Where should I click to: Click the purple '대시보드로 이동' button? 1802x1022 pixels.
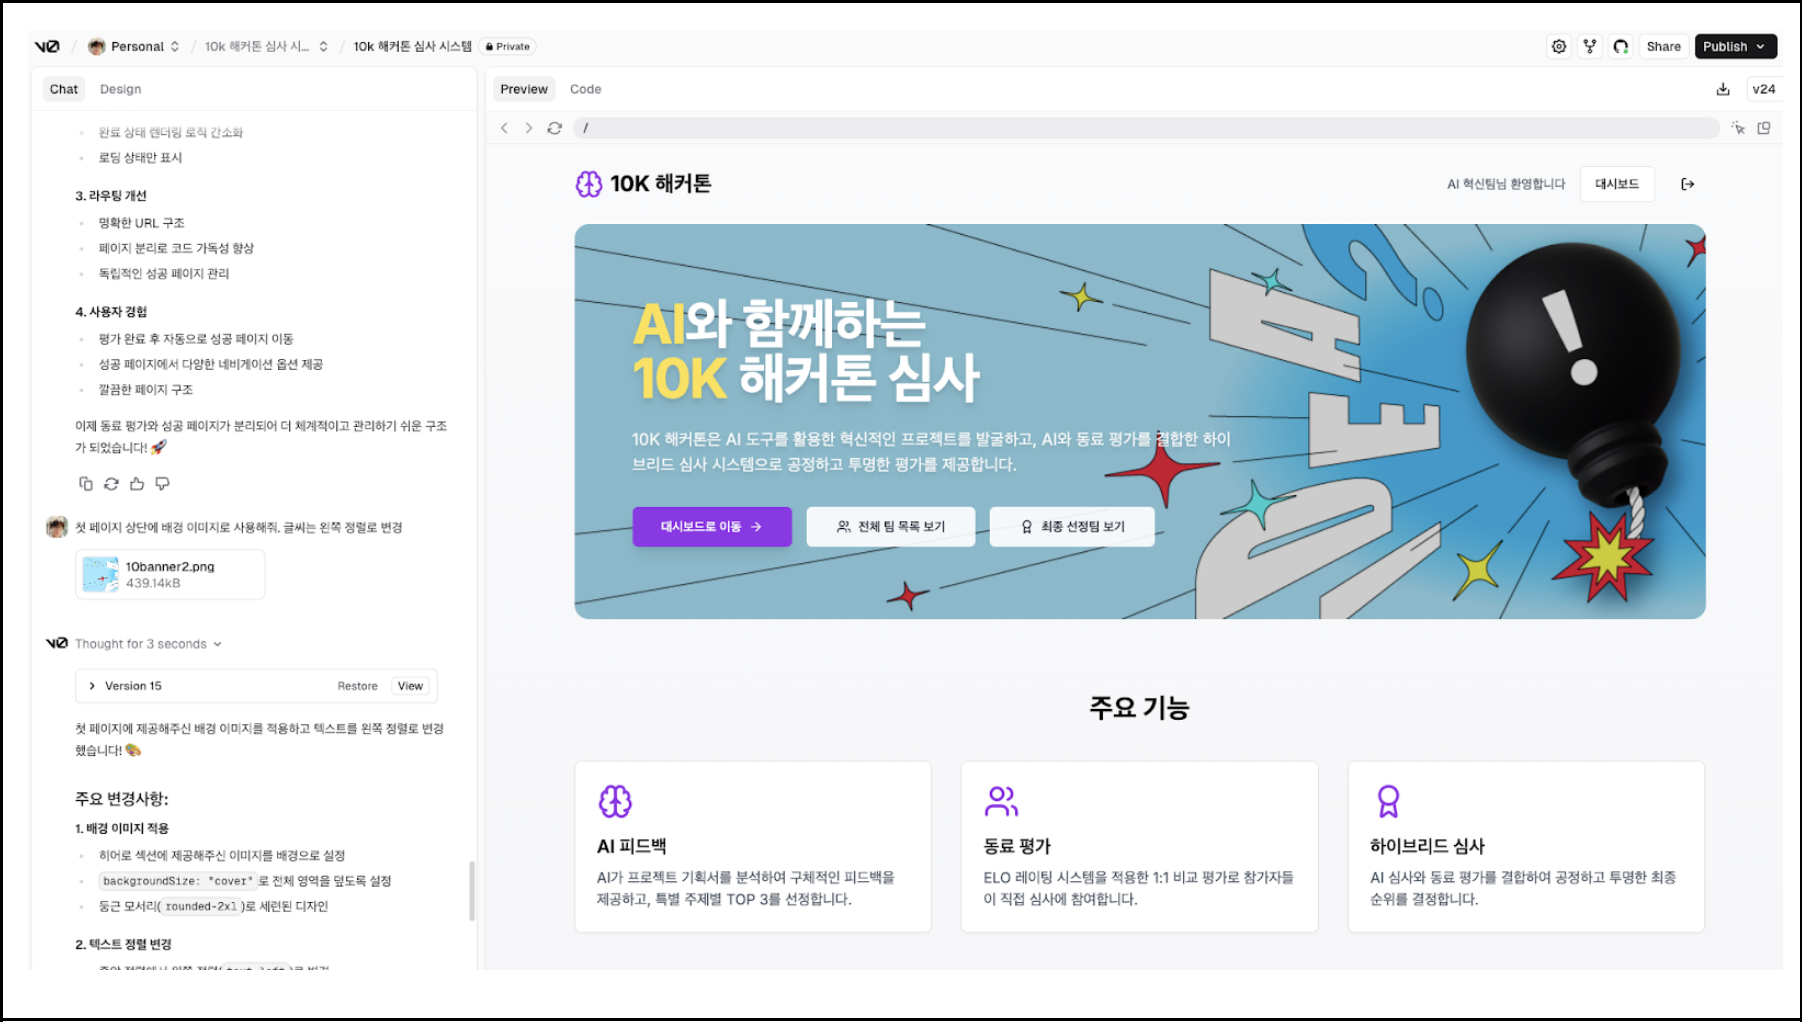pos(711,526)
